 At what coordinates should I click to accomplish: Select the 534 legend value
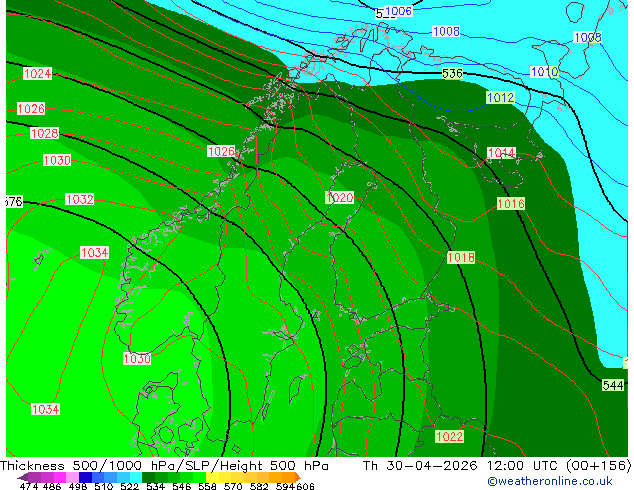(155, 486)
